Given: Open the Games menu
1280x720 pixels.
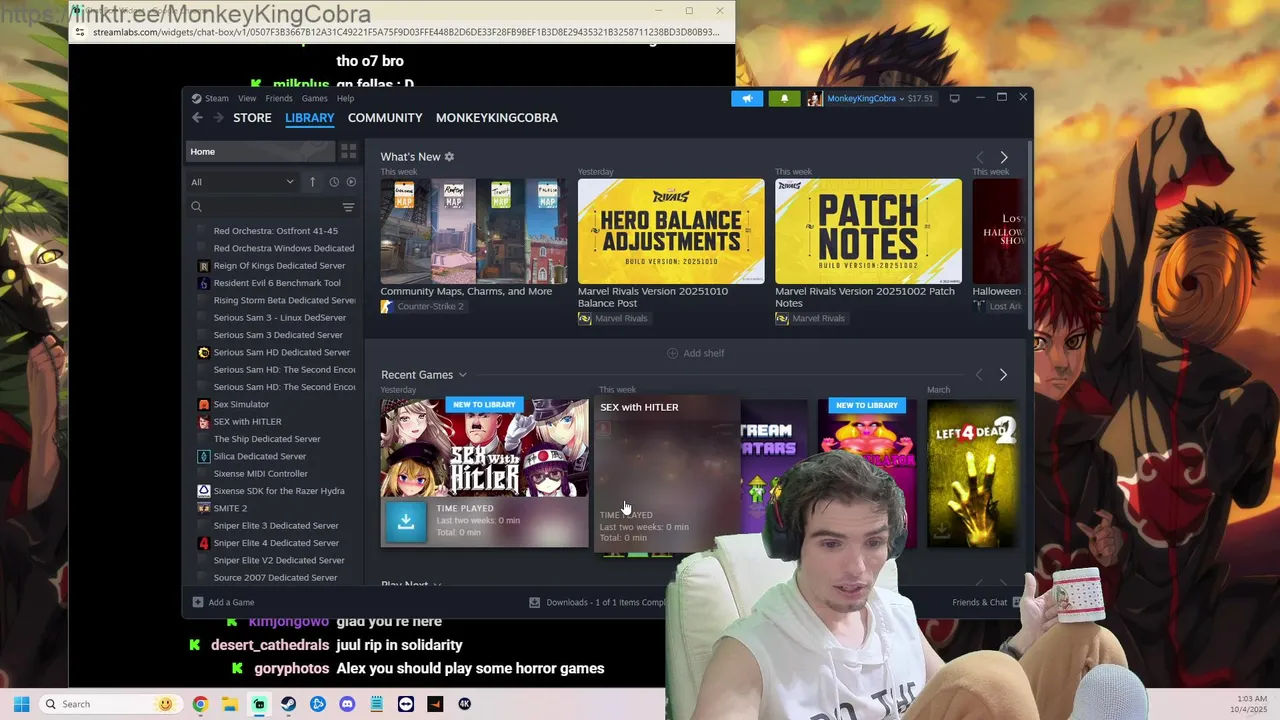Looking at the screenshot, I should click(x=315, y=98).
